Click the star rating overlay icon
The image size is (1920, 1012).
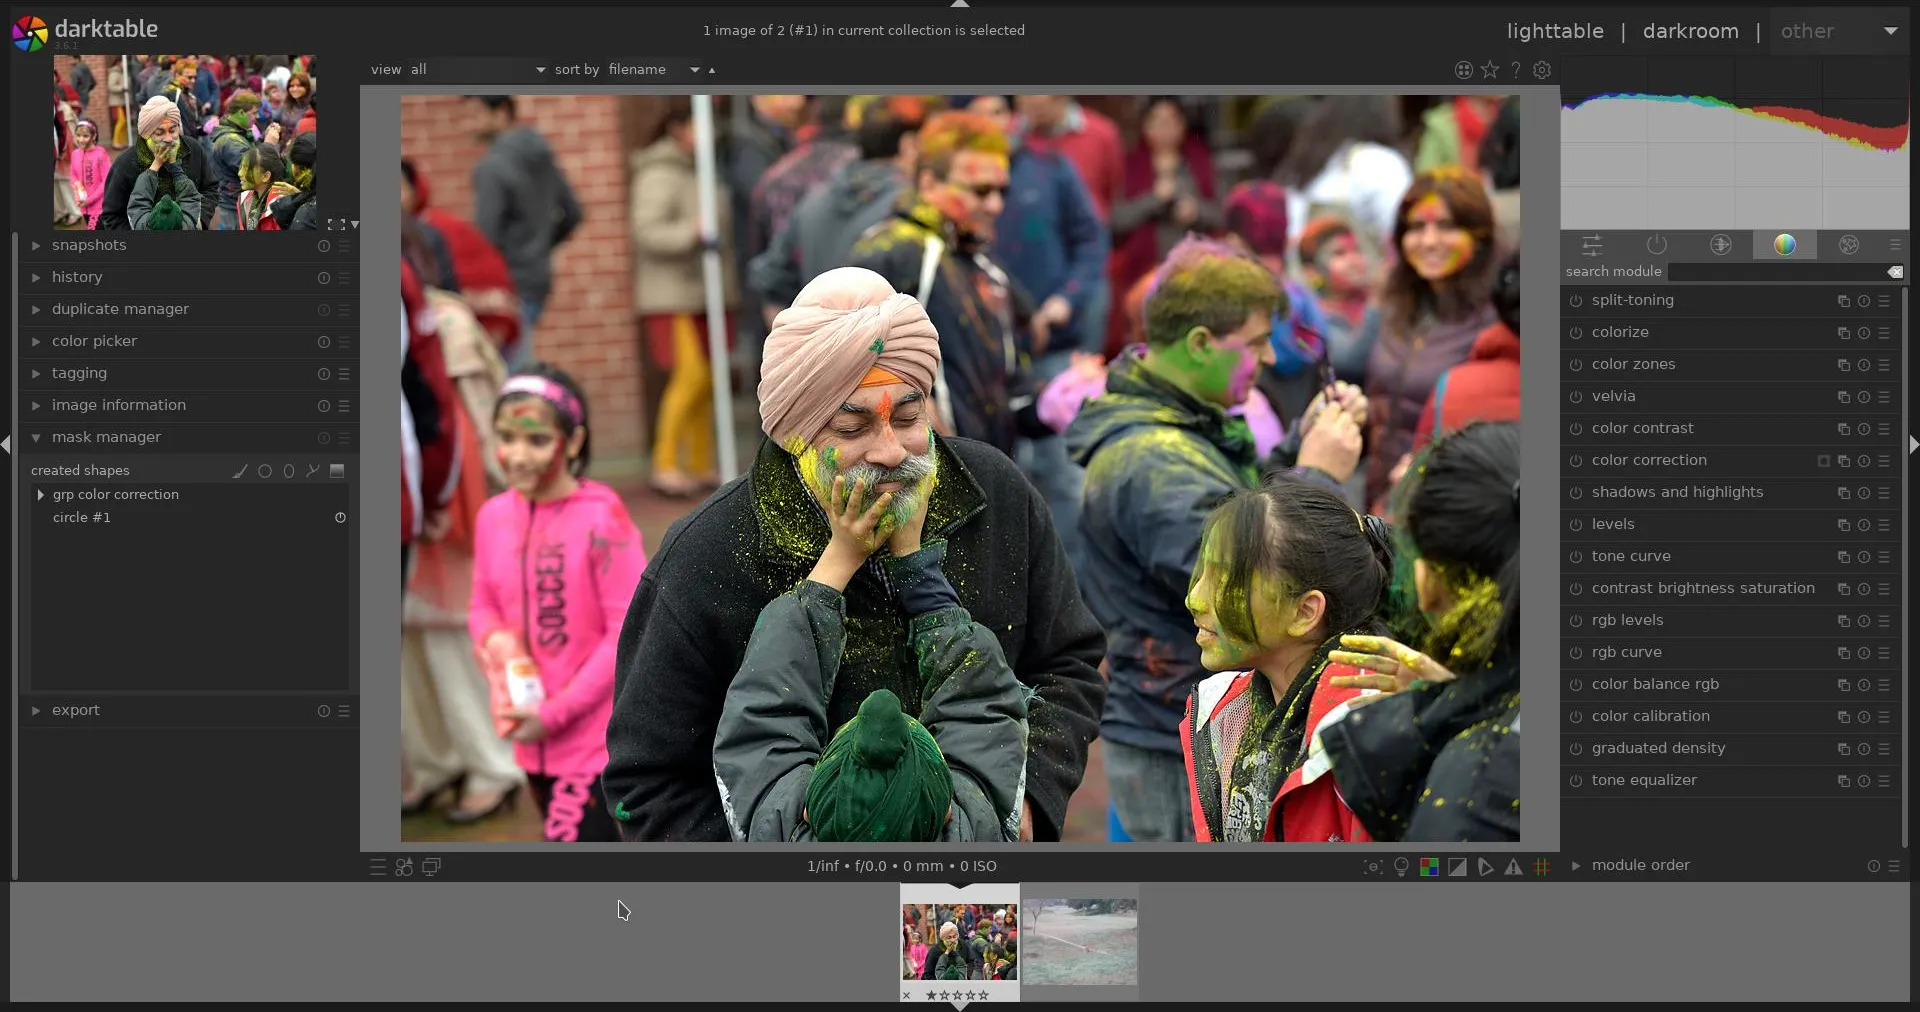(x=1490, y=70)
